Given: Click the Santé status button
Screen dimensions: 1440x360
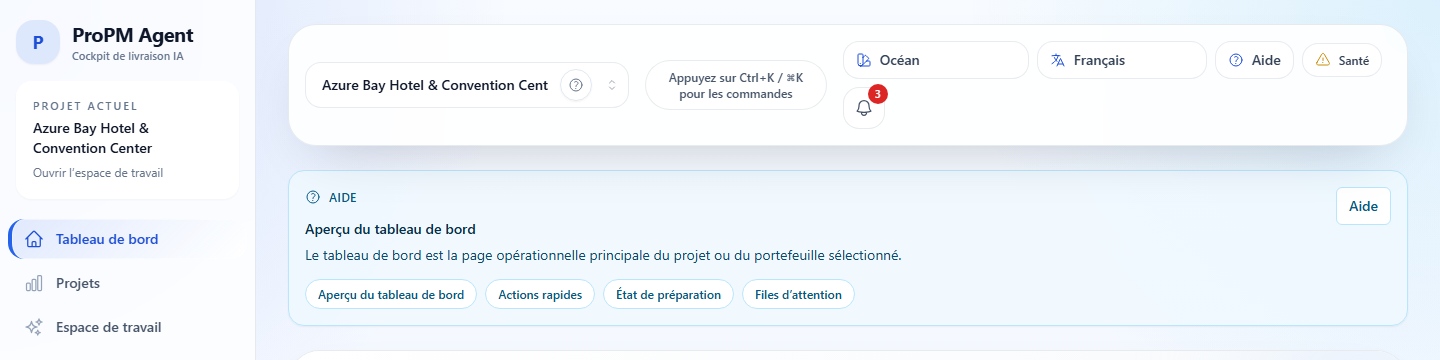Looking at the screenshot, I should (1342, 60).
